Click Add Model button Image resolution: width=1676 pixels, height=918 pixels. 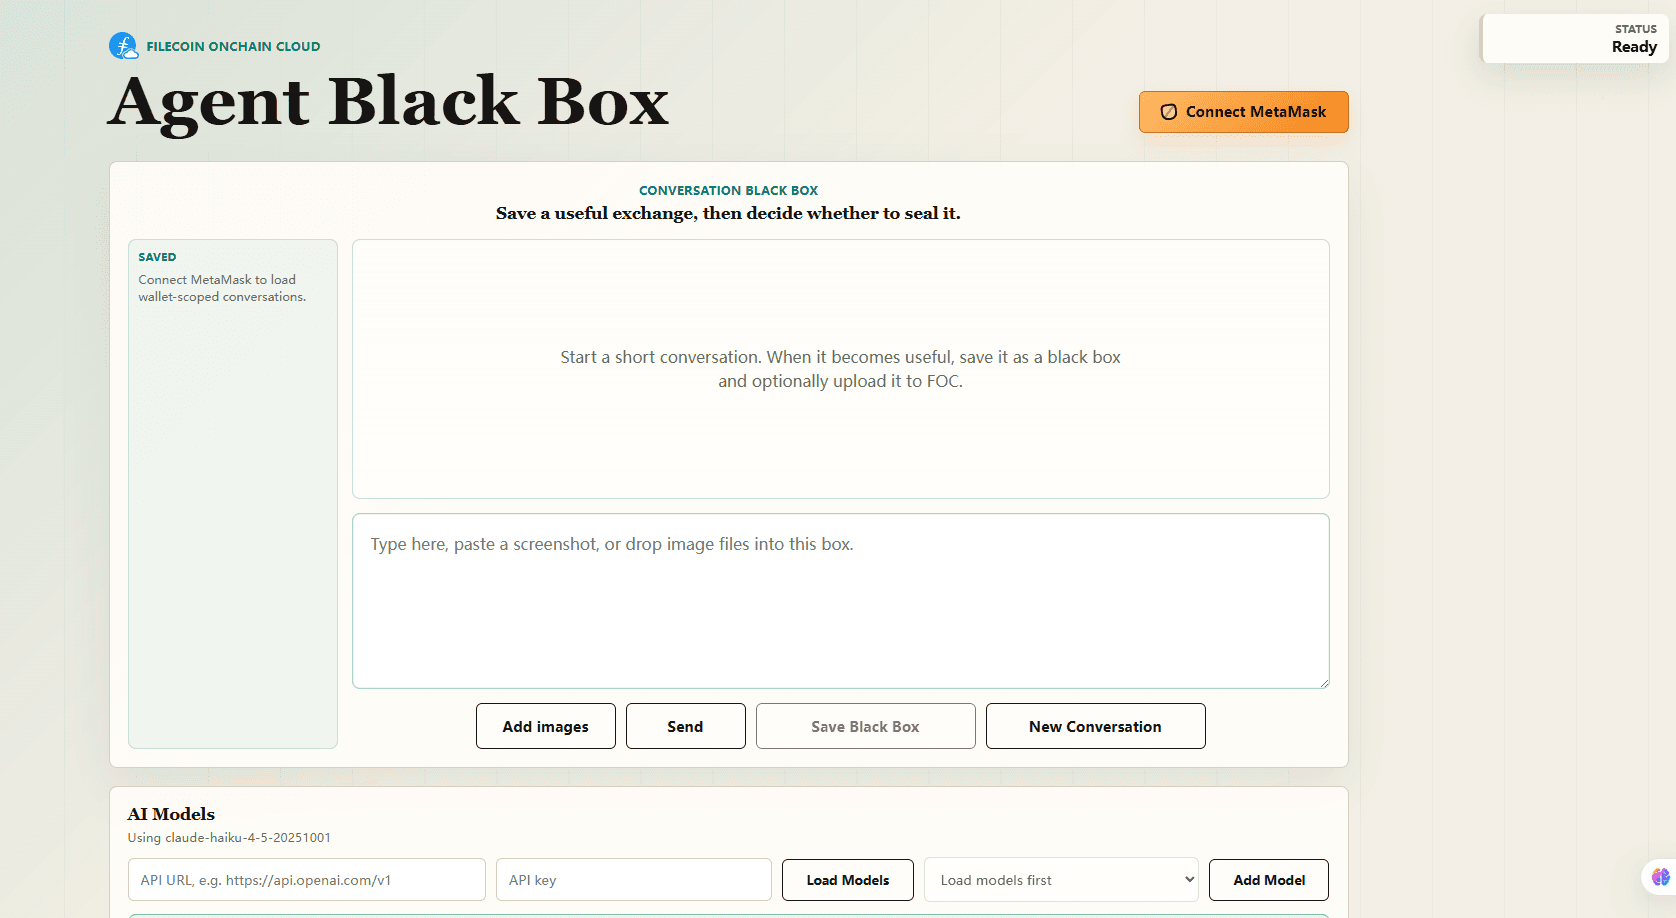pos(1268,880)
